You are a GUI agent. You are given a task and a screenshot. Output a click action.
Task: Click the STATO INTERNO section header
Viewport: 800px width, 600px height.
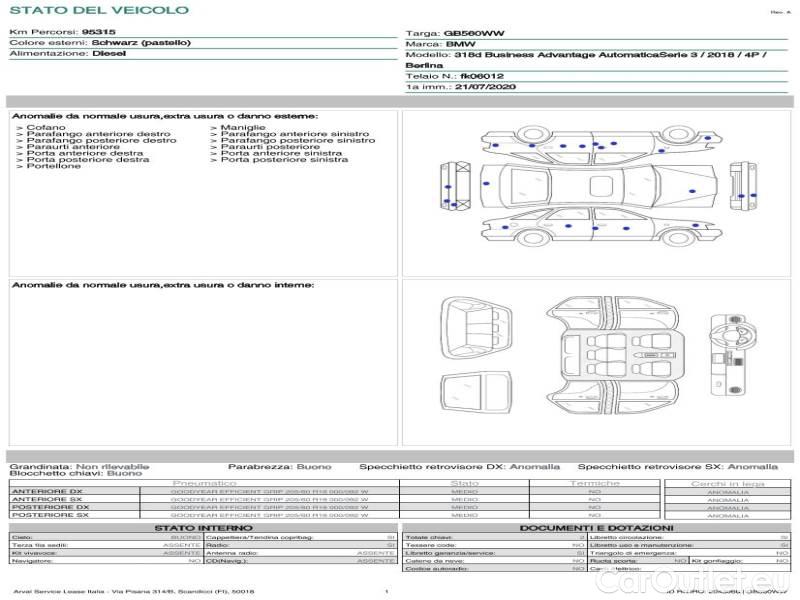click(203, 528)
